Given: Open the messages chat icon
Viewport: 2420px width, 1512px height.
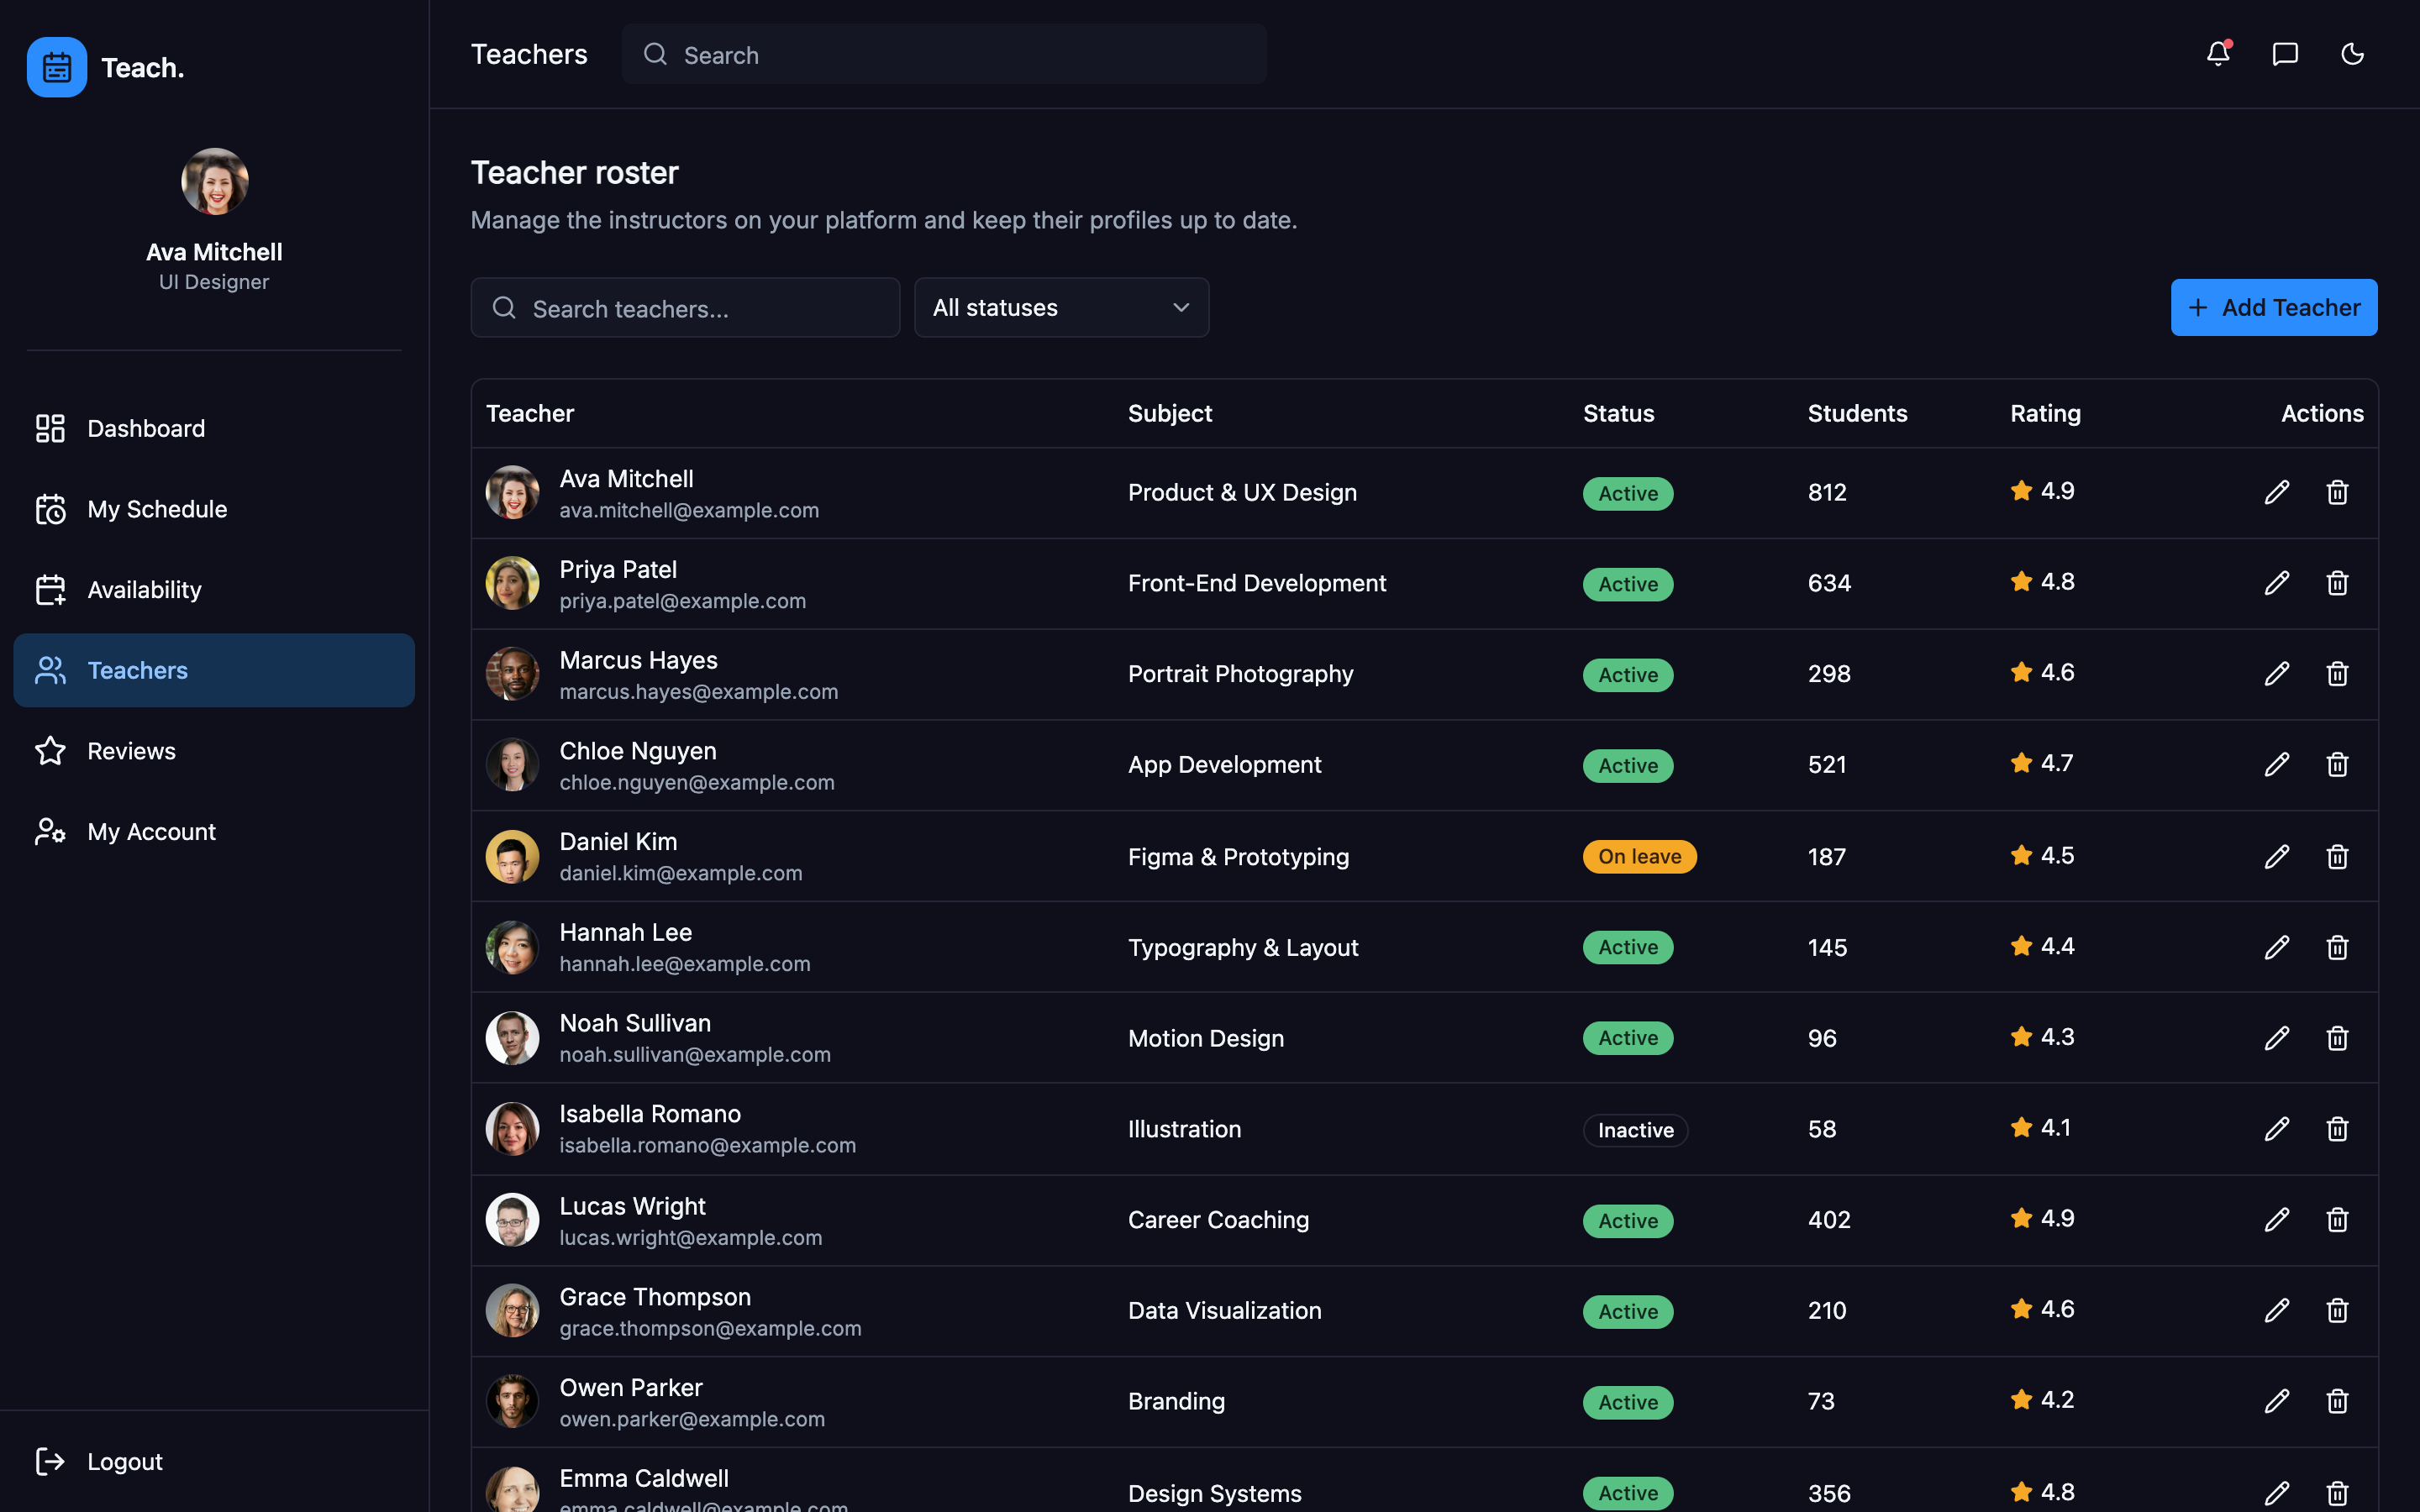Looking at the screenshot, I should coord(2285,54).
